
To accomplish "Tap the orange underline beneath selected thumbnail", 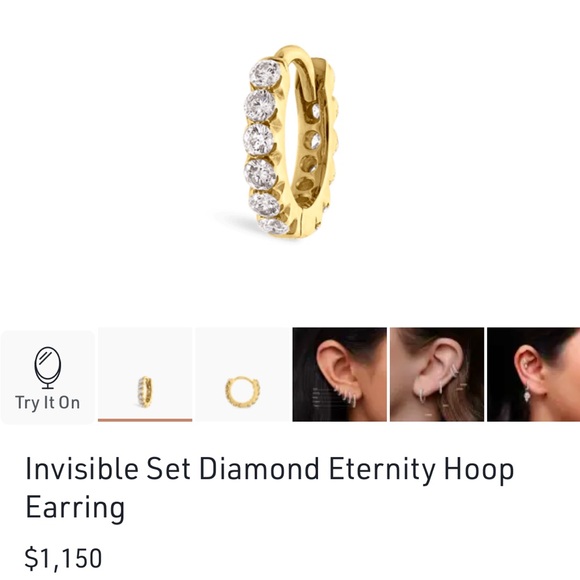I will (145, 420).
